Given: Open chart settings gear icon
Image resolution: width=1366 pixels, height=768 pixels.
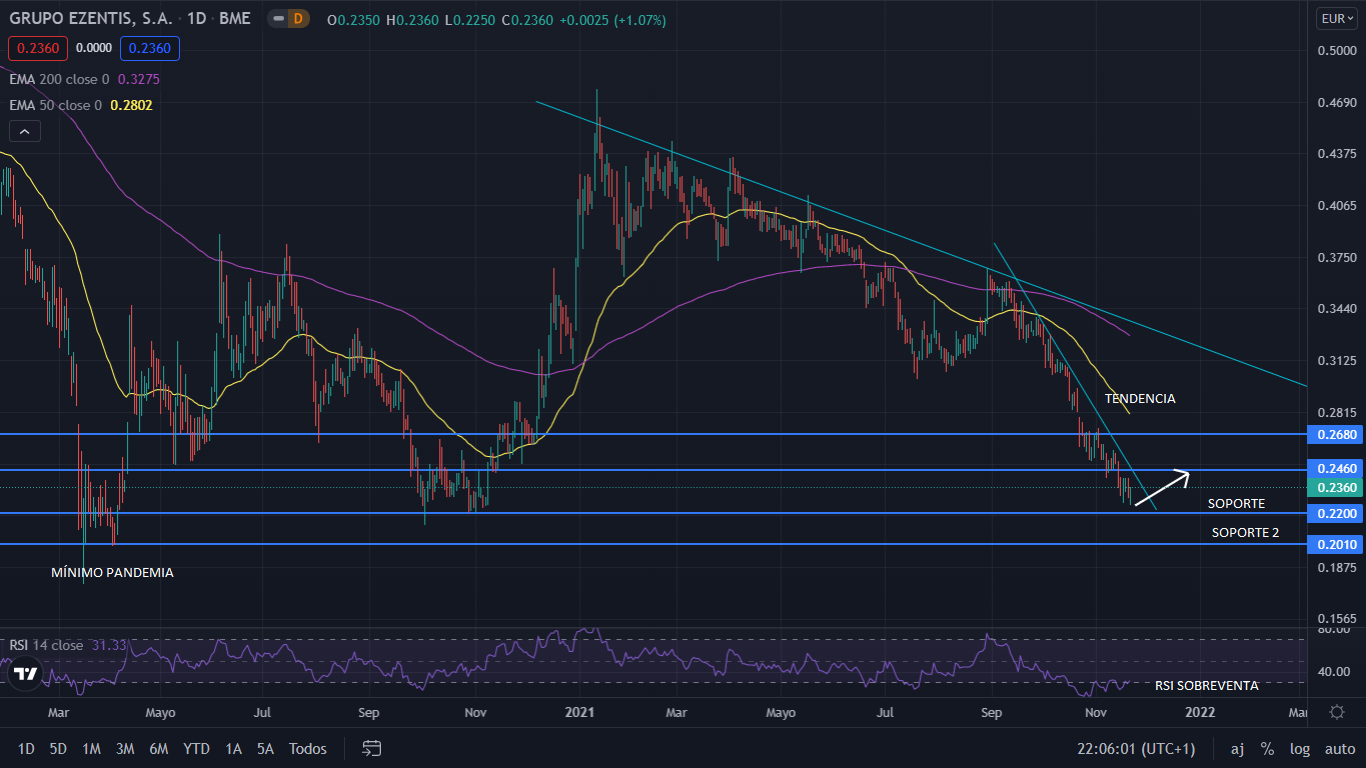Looking at the screenshot, I should pyautogui.click(x=1337, y=712).
